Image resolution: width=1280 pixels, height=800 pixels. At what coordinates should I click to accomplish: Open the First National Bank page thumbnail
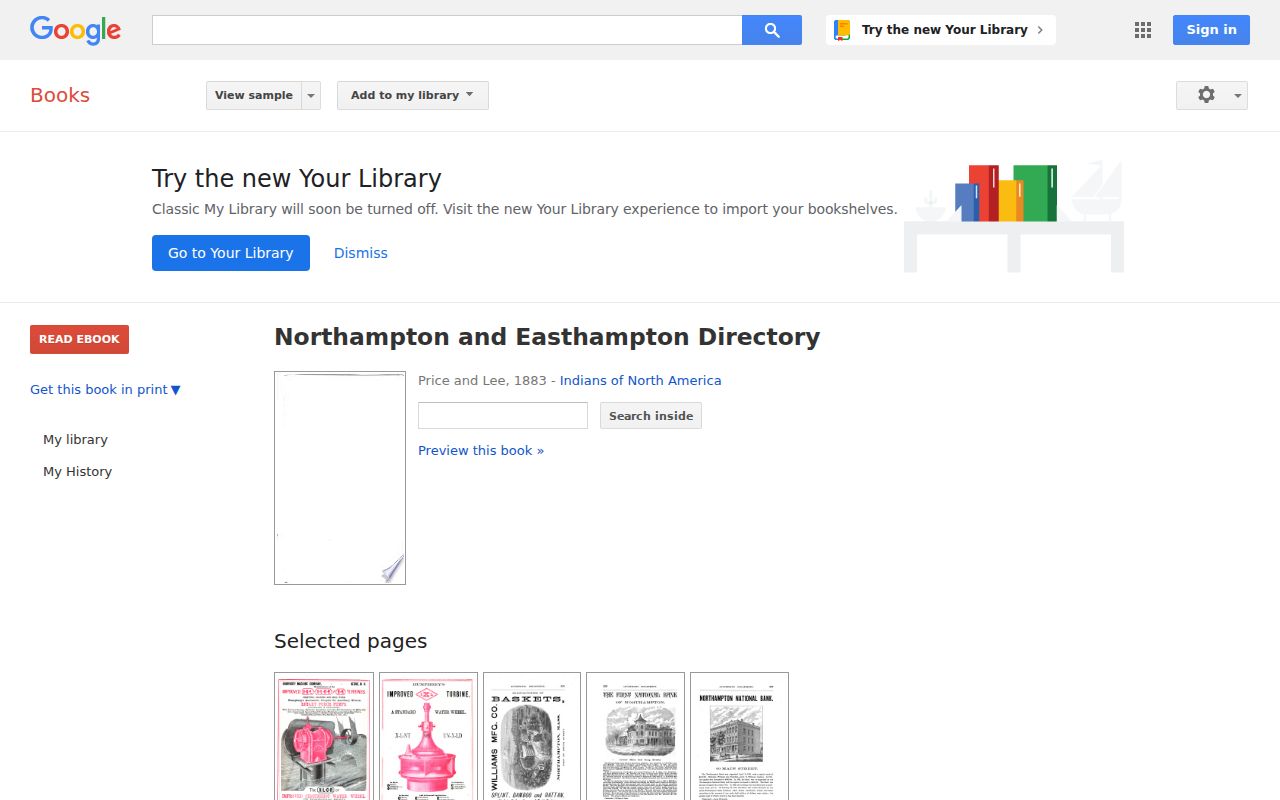[635, 736]
